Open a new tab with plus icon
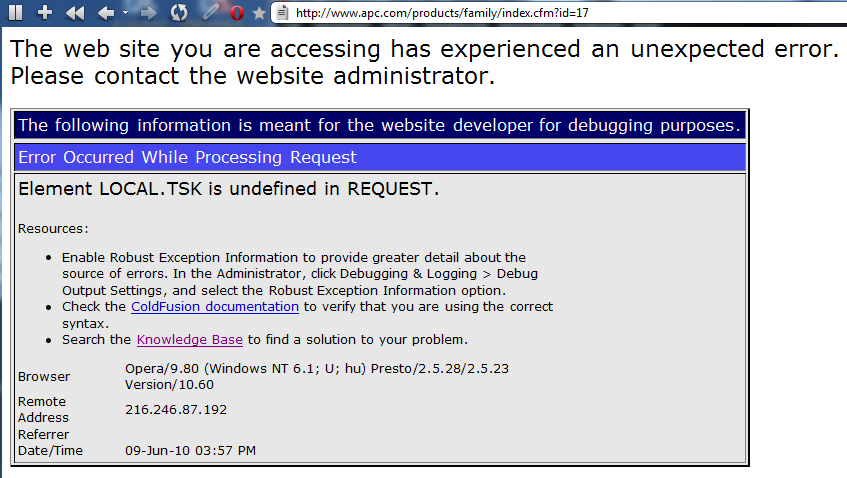The image size is (847, 478). 45,13
